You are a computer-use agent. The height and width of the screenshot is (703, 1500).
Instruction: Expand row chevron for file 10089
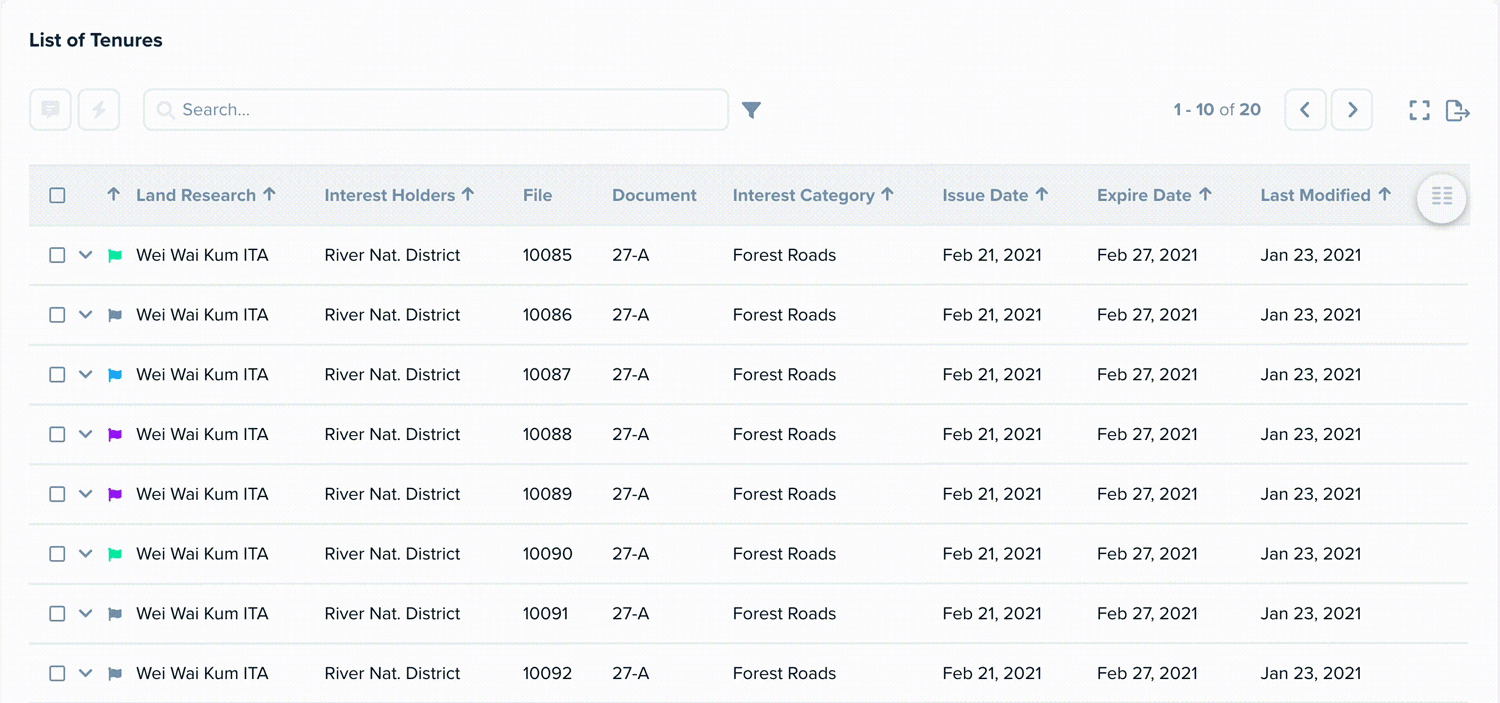click(86, 494)
